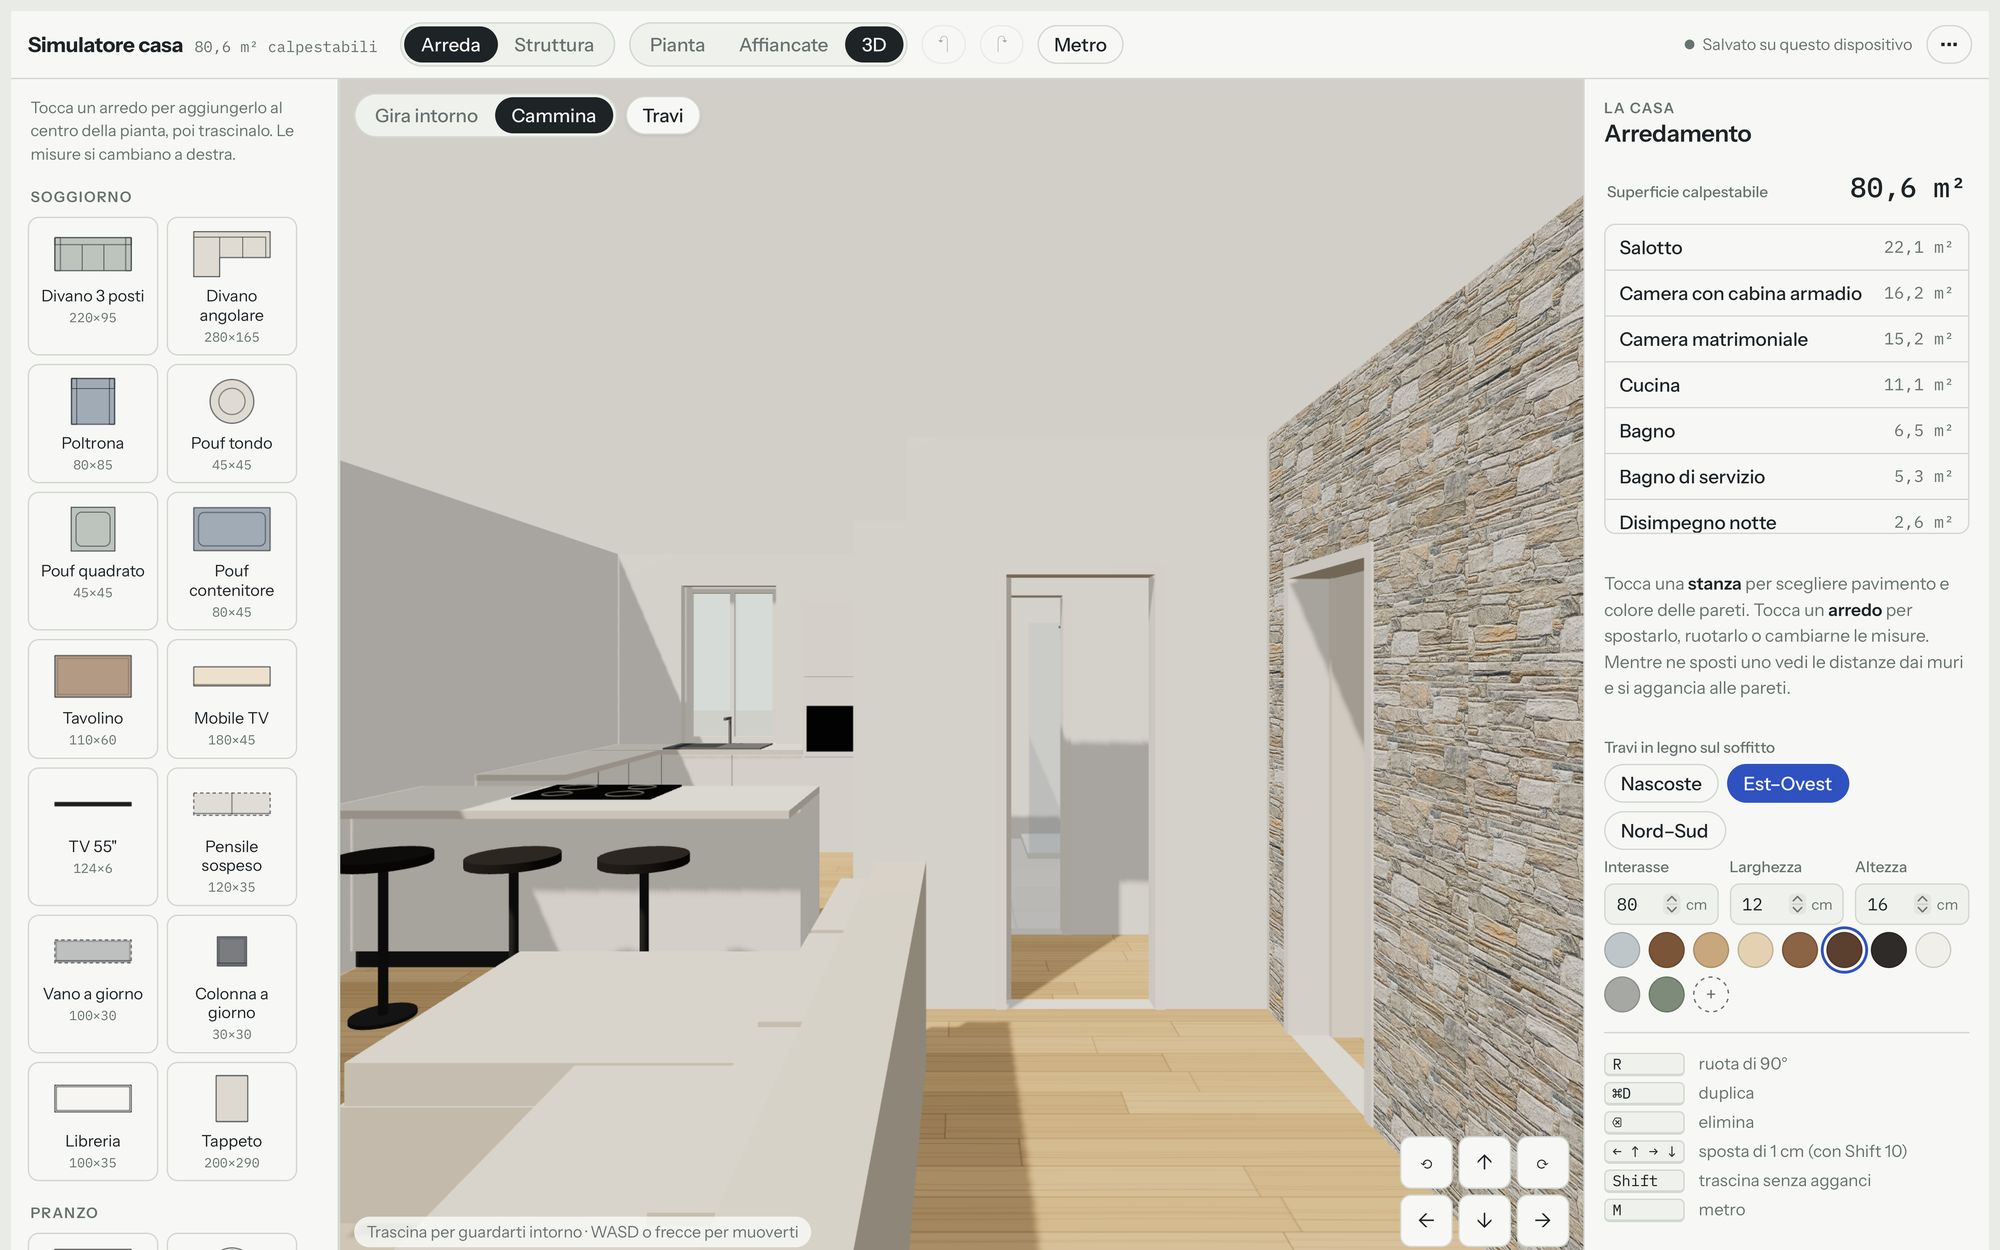Switch to Affiancate view tab
This screenshot has width=2000, height=1250.
click(783, 45)
